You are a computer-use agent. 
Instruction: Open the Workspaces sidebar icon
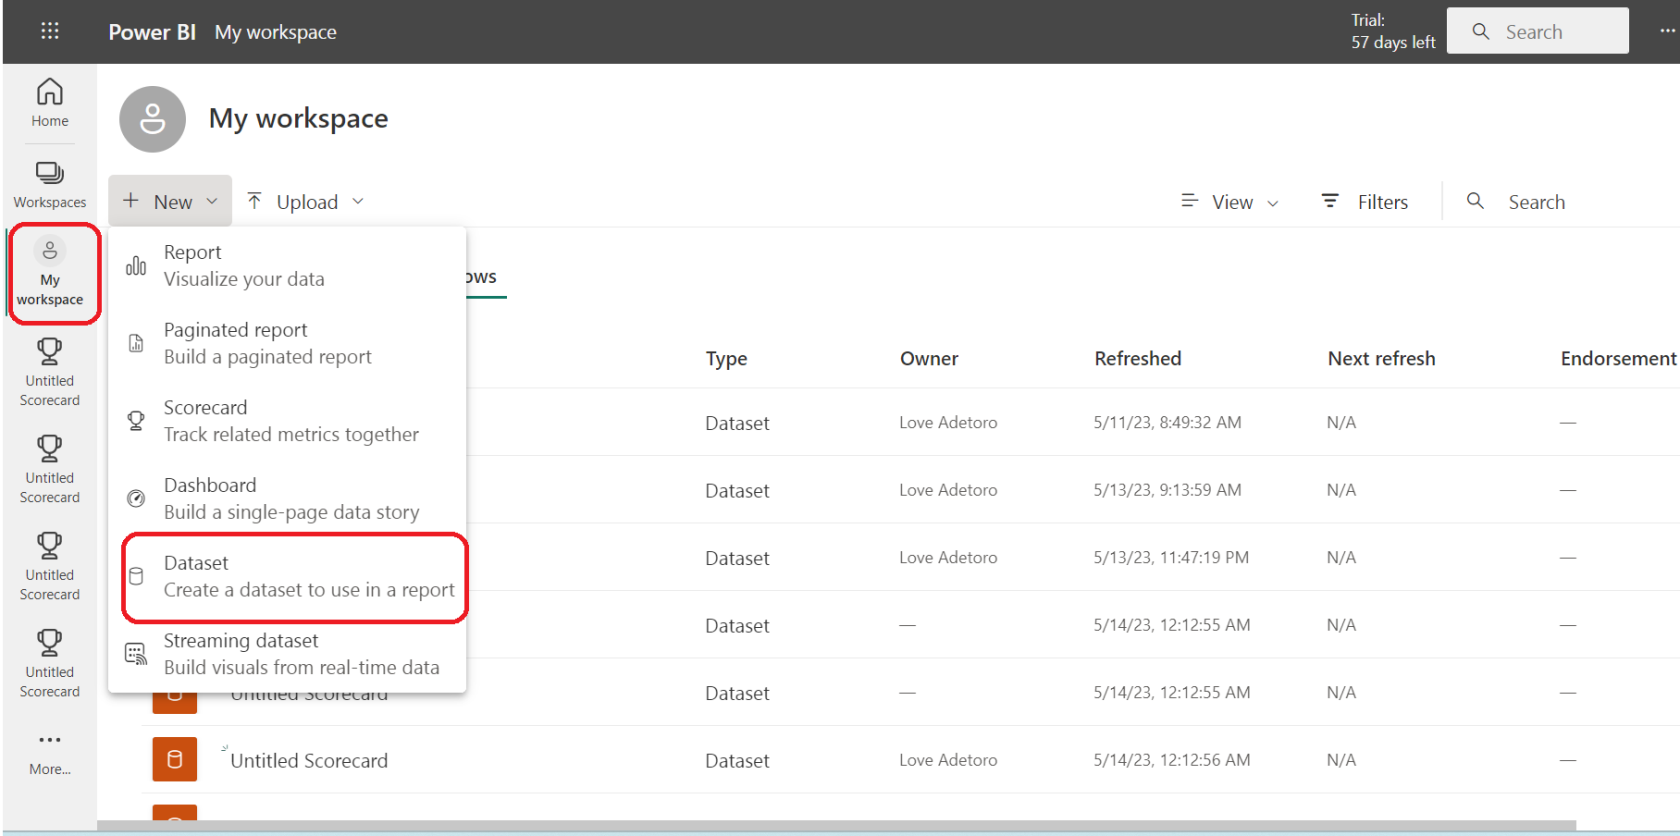click(50, 185)
